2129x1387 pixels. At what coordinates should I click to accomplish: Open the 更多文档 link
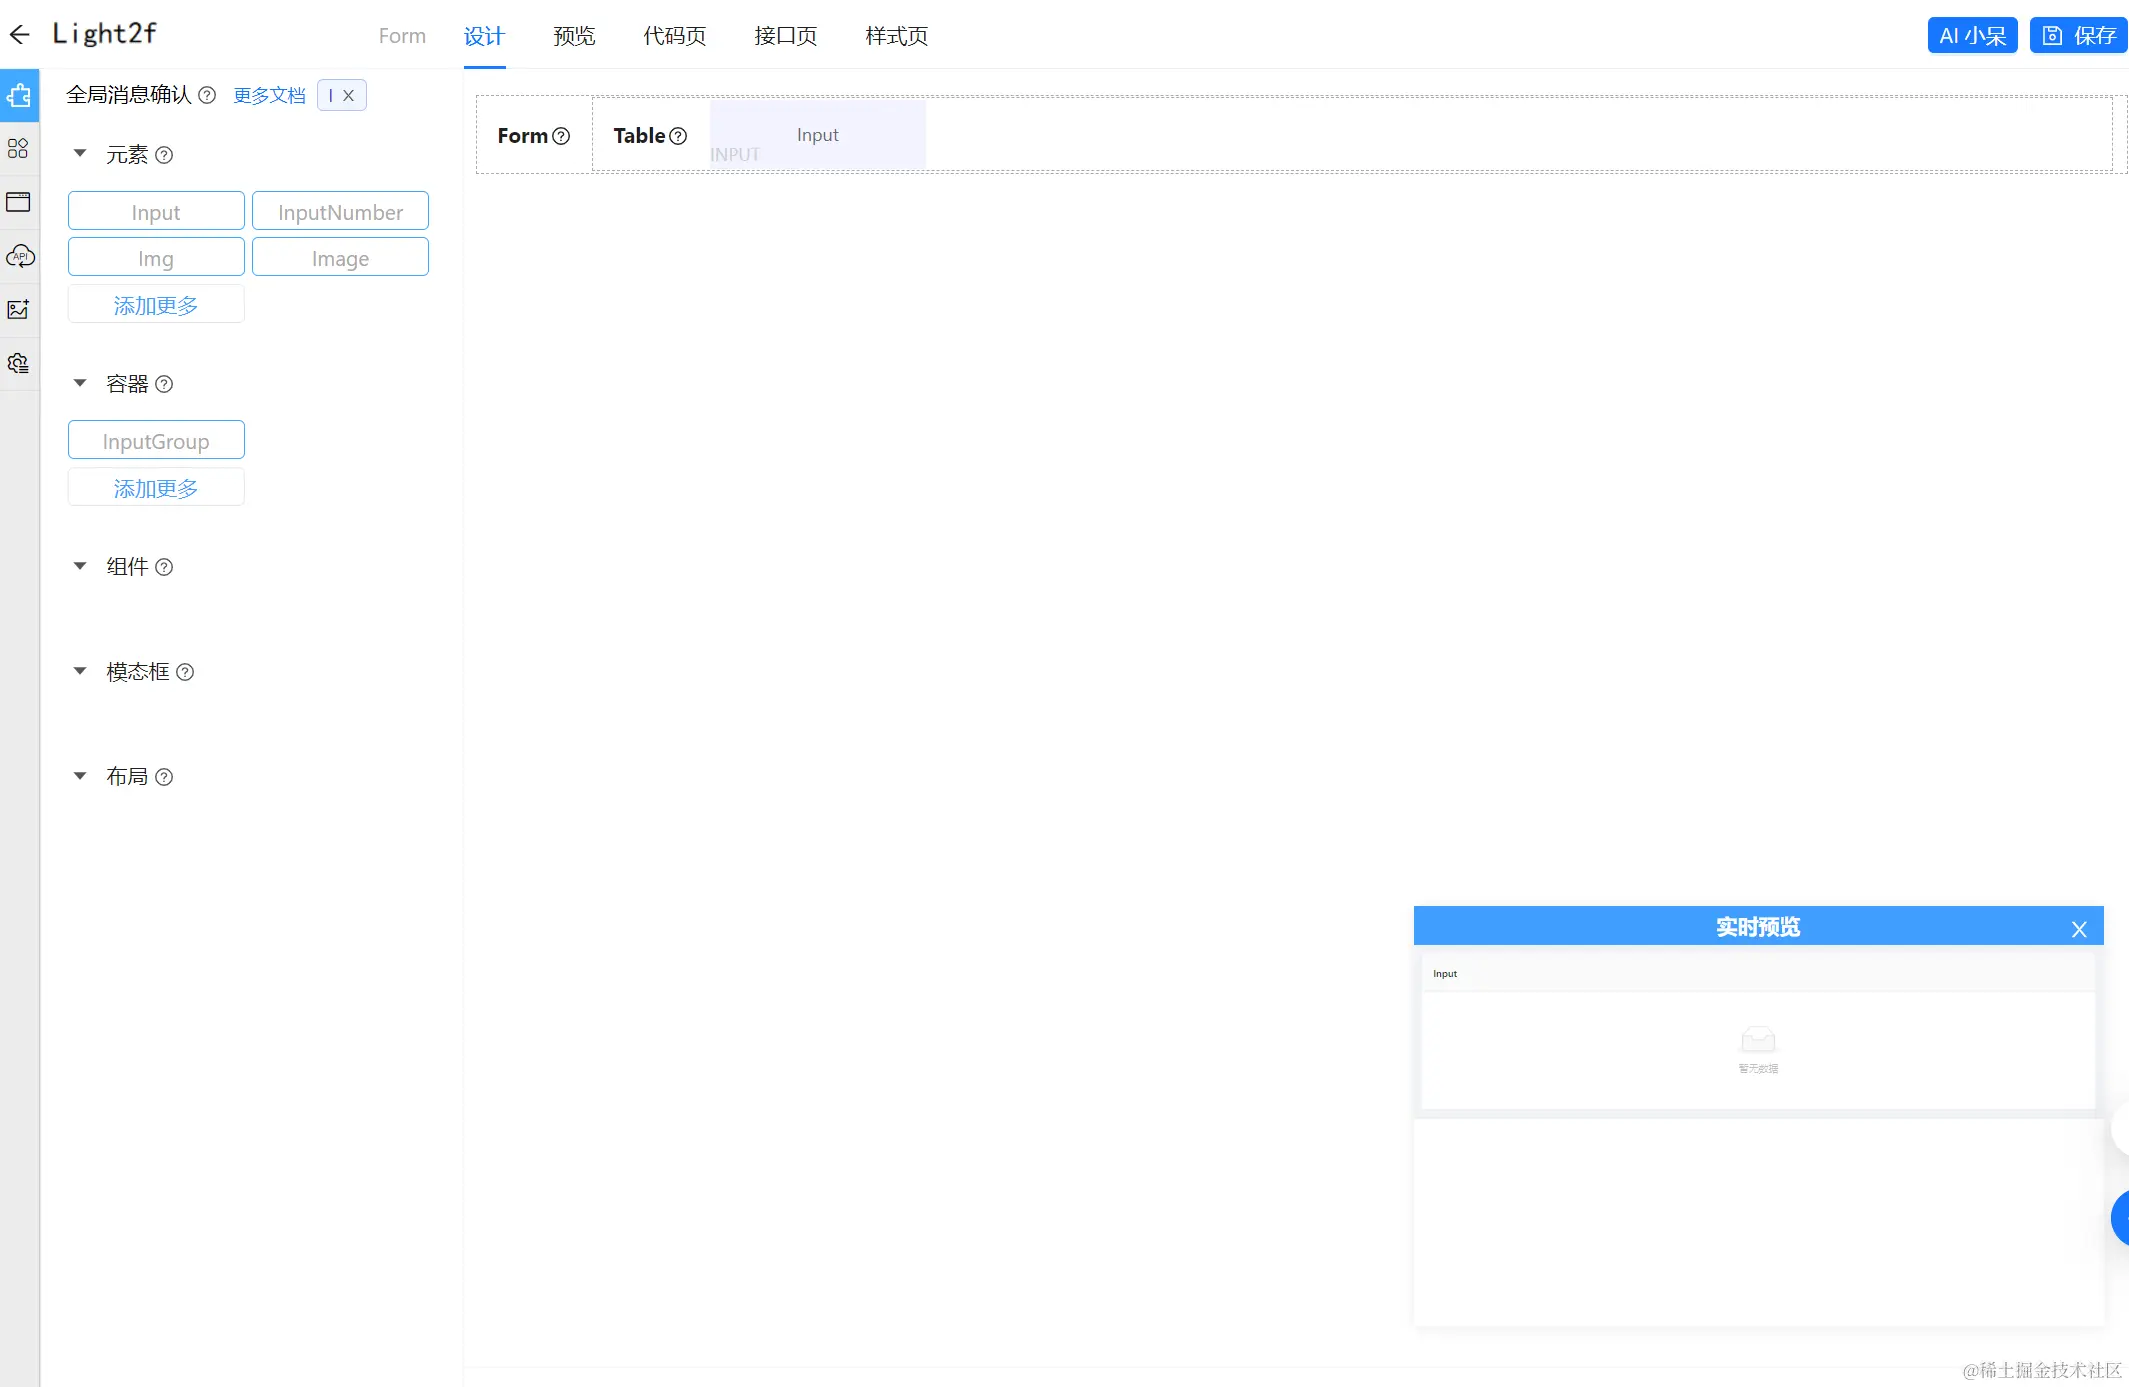[269, 95]
